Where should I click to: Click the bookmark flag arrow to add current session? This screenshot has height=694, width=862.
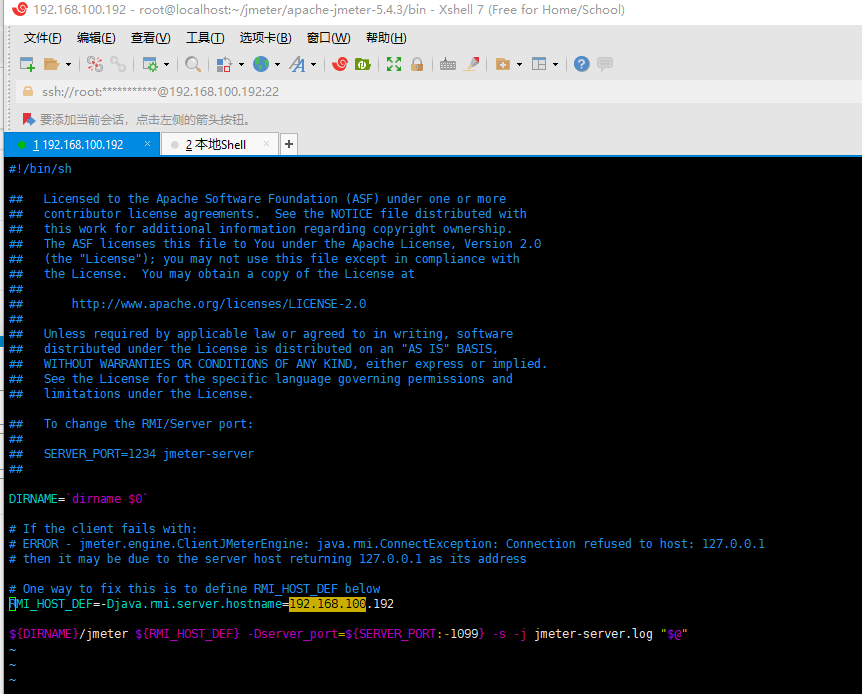pyautogui.click(x=29, y=119)
